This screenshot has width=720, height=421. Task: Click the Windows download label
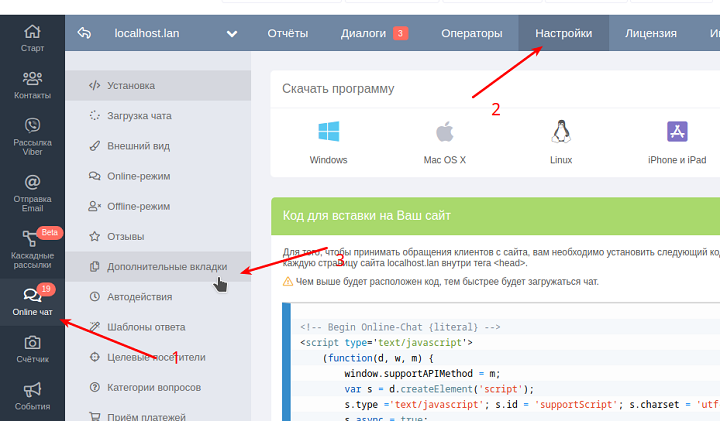[x=328, y=160]
